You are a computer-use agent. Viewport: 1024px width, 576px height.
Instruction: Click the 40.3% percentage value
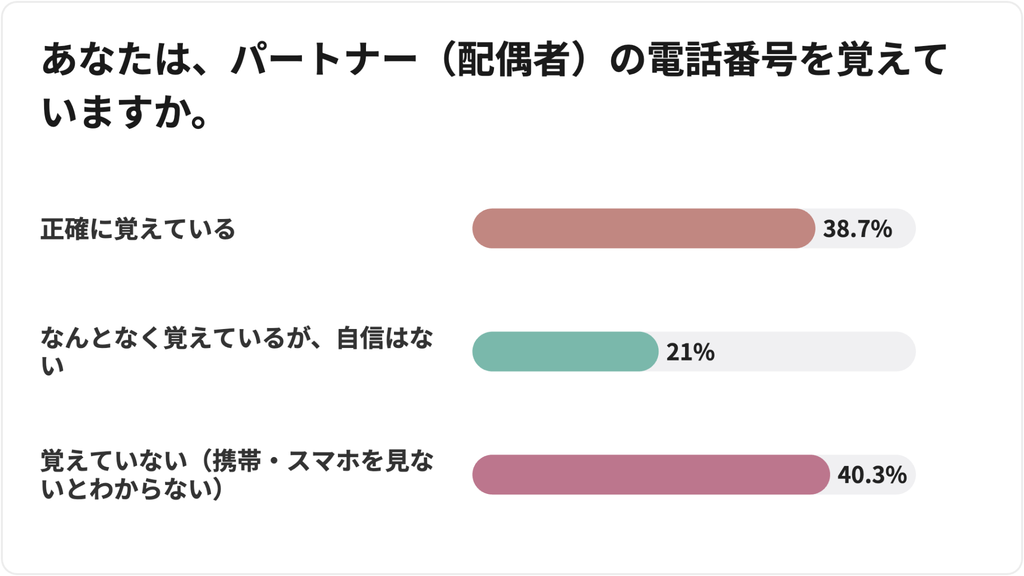tap(872, 475)
